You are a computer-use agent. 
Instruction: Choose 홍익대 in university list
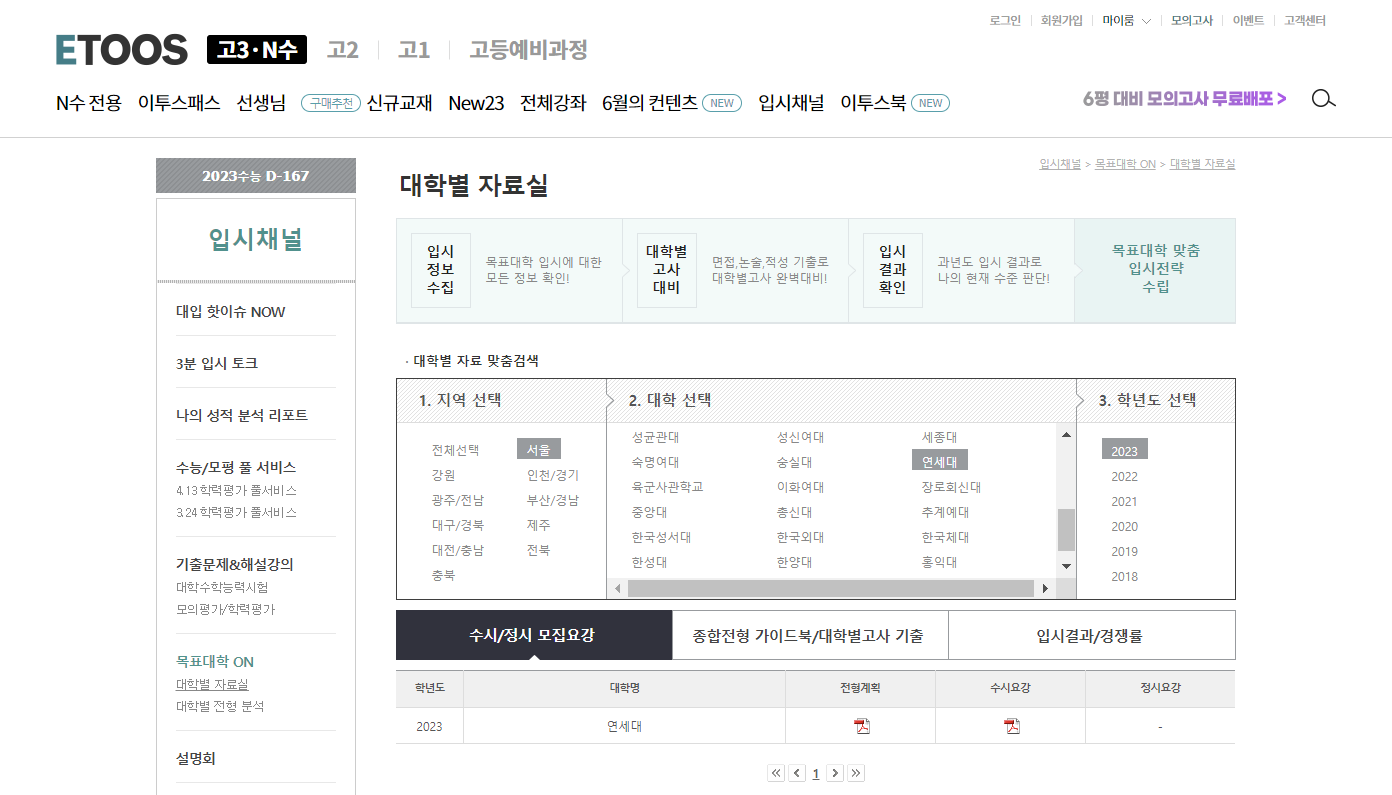click(939, 562)
